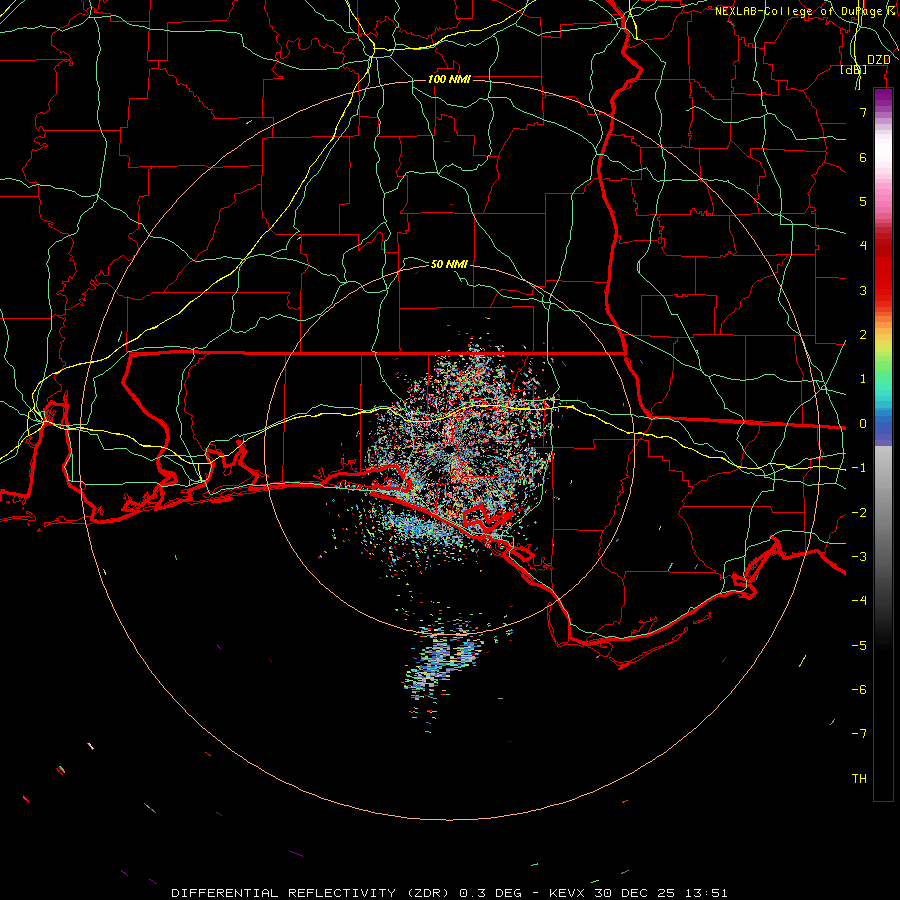The width and height of the screenshot is (900, 900).
Task: Click the "0" value on the color scale
Action: 863,424
